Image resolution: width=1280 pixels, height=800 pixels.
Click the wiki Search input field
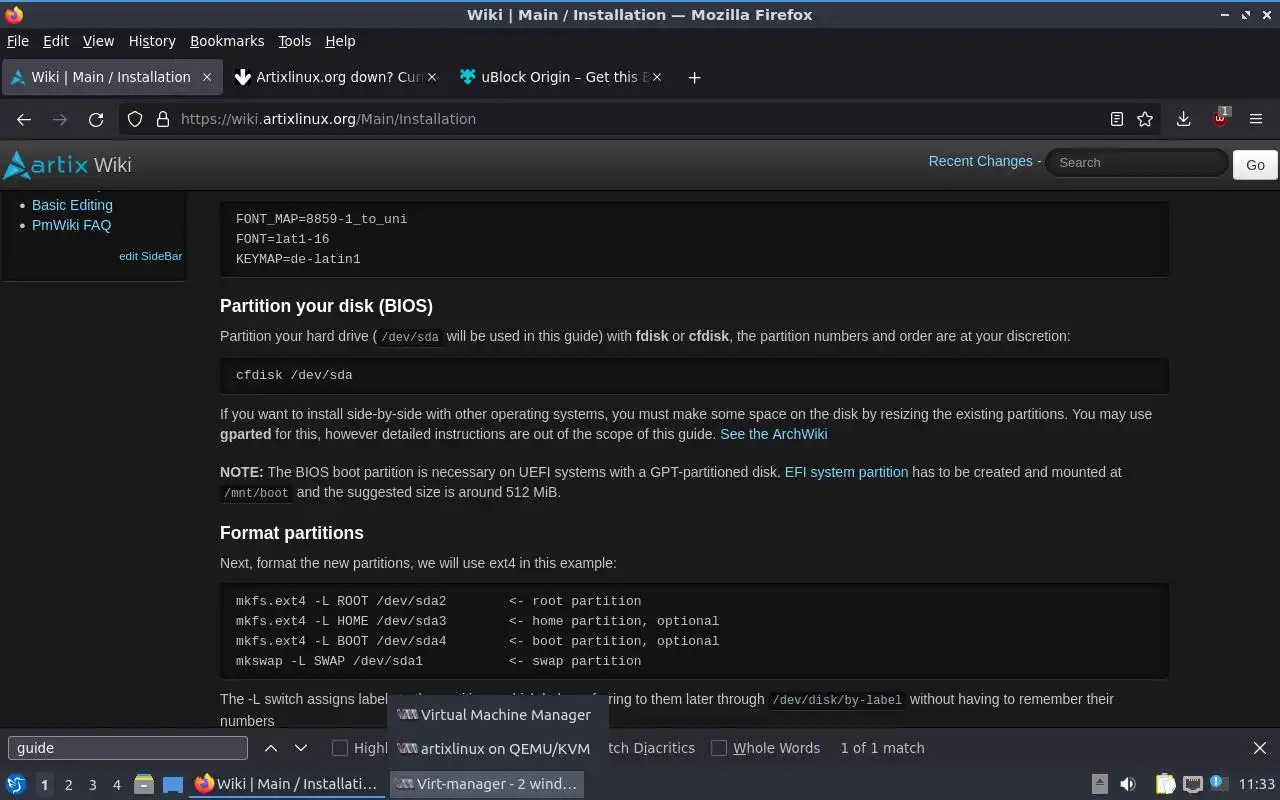[1136, 162]
